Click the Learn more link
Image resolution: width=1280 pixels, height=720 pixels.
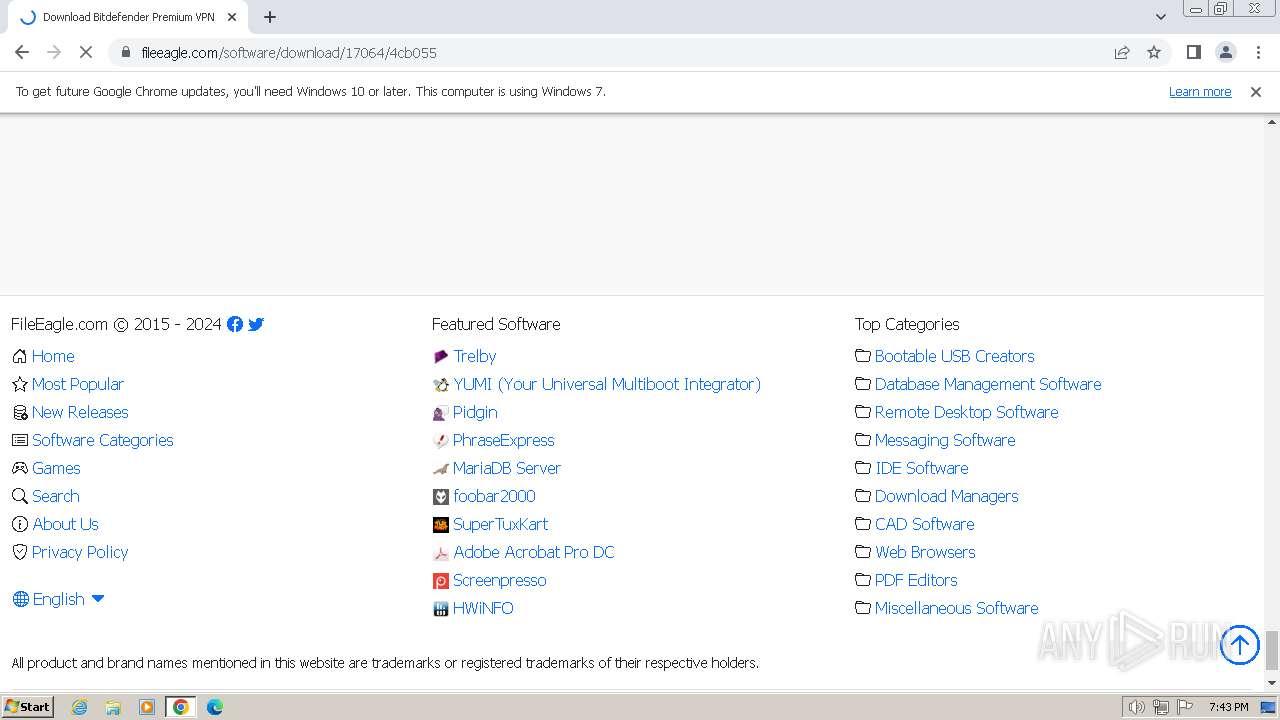tap(1200, 91)
